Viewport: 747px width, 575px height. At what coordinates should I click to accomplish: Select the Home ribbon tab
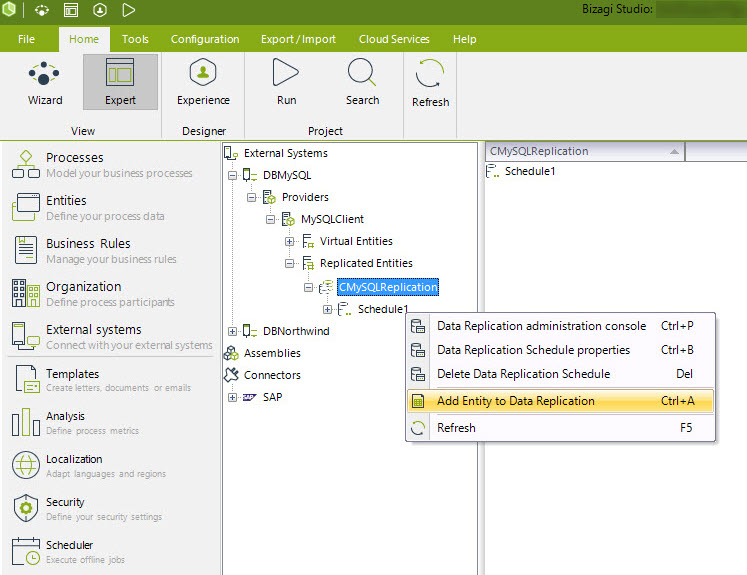pos(84,39)
